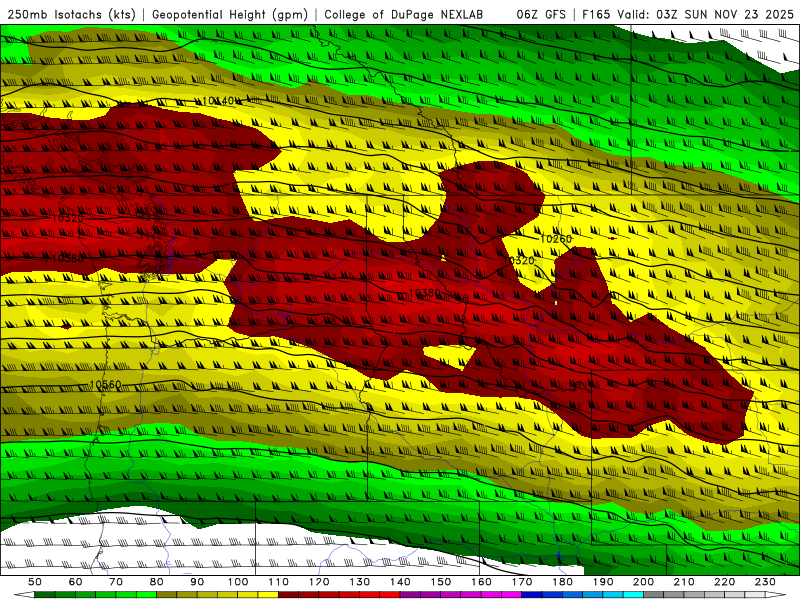Select the 80 knots legend label
Viewport: 800px width, 600px height.
(x=157, y=582)
